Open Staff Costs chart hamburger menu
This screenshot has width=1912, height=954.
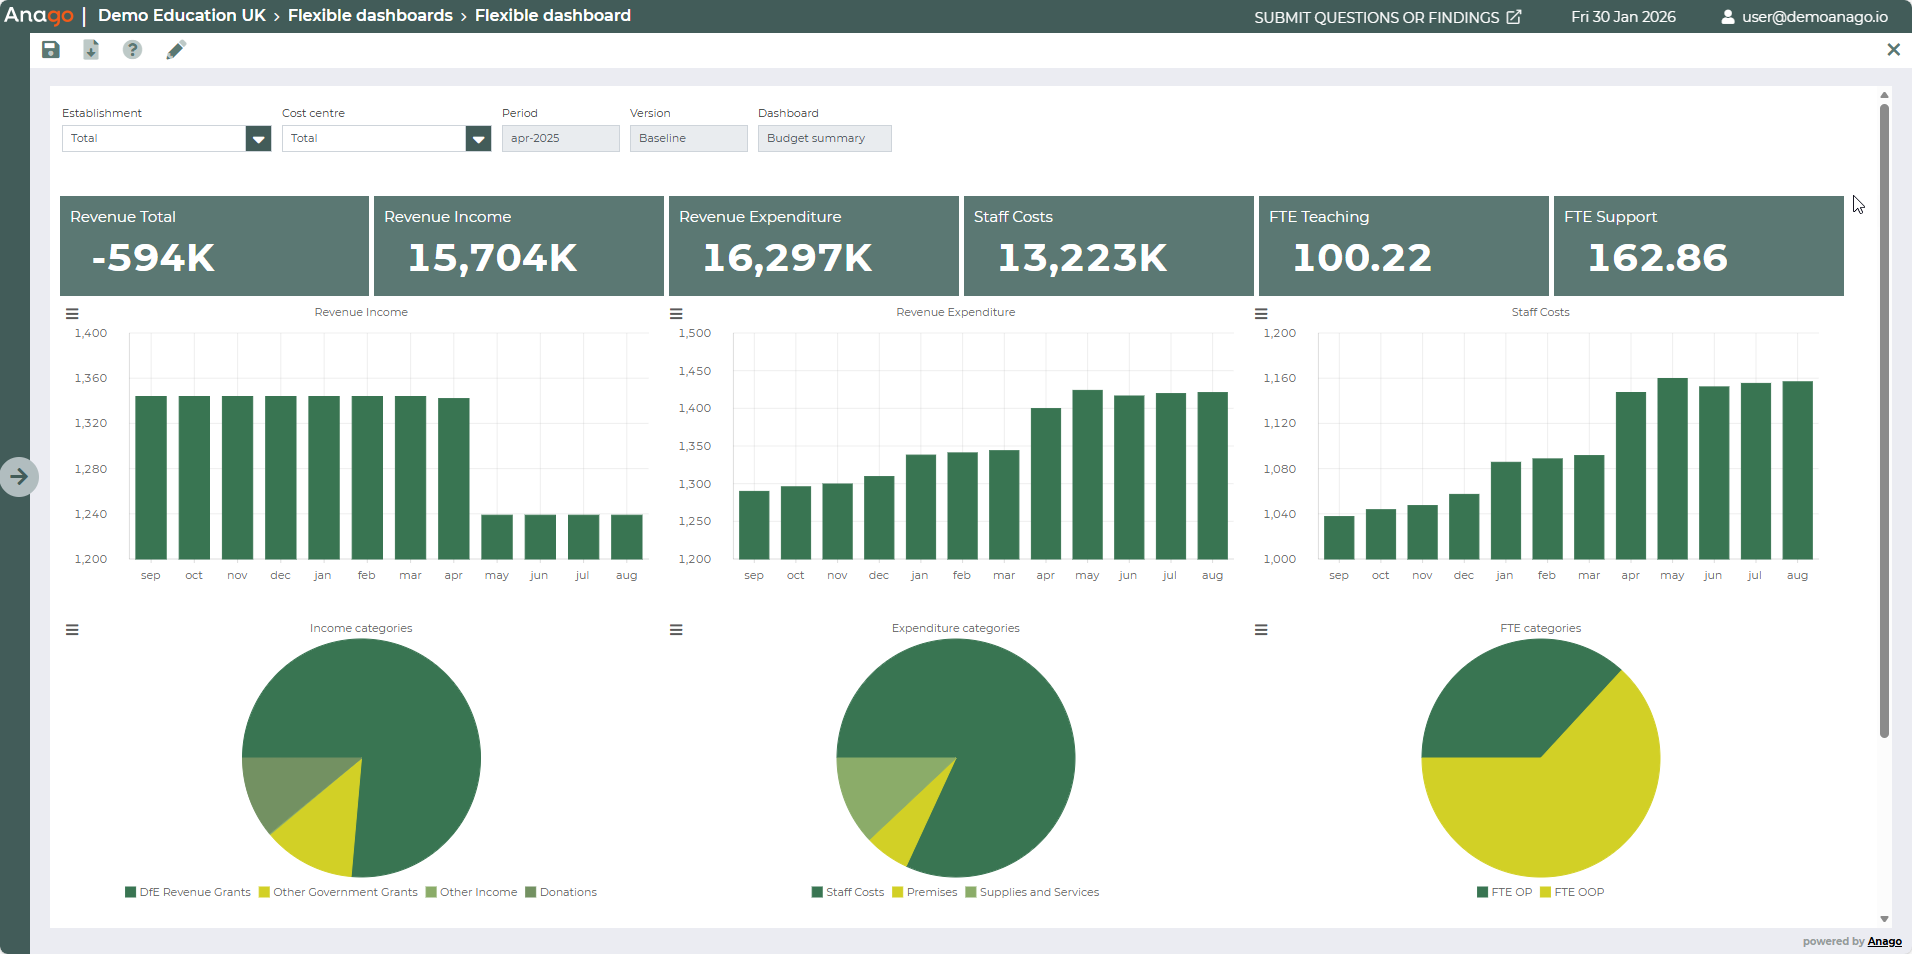1261,314
